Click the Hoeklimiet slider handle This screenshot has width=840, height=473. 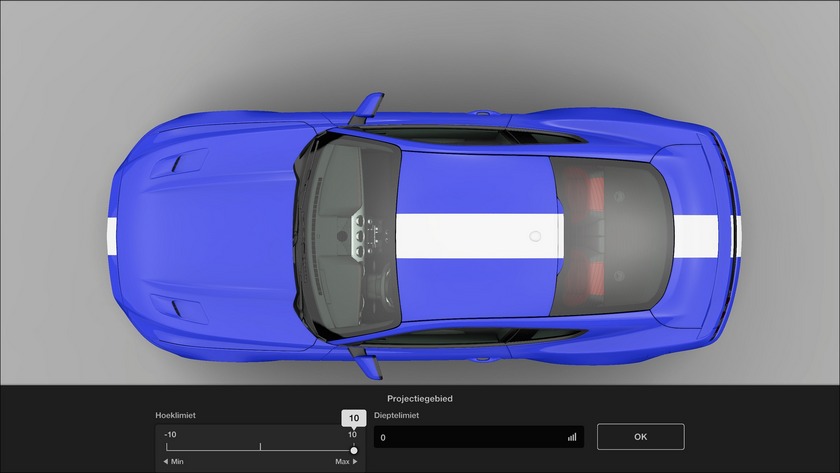tap(353, 450)
